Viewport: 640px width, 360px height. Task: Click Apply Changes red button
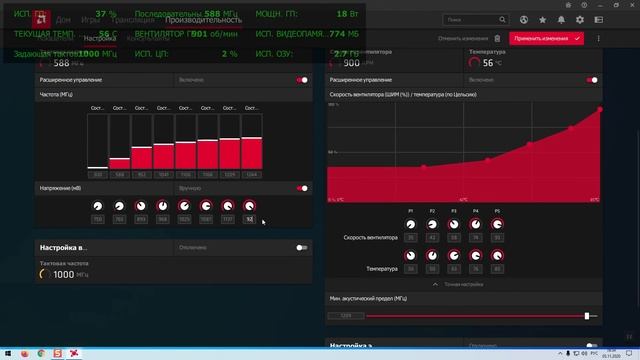click(x=546, y=38)
